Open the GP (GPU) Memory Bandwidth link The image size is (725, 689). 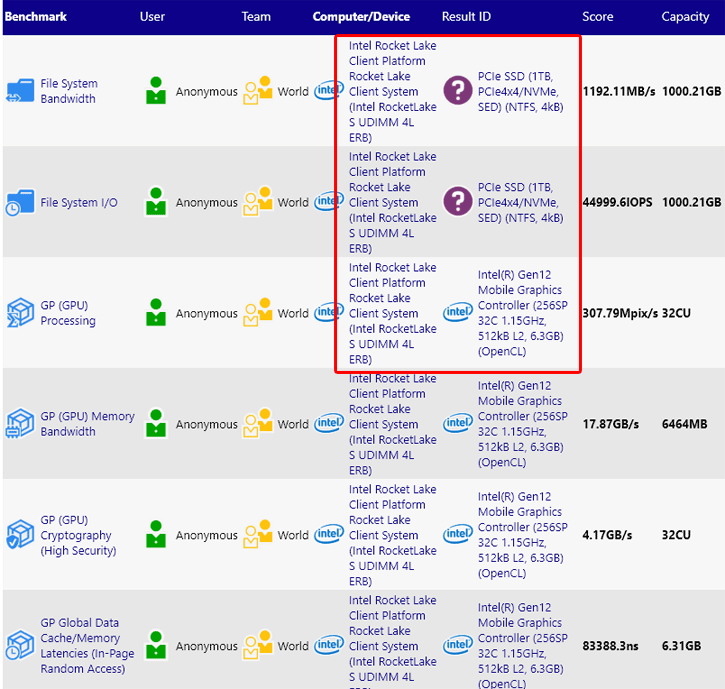point(87,424)
